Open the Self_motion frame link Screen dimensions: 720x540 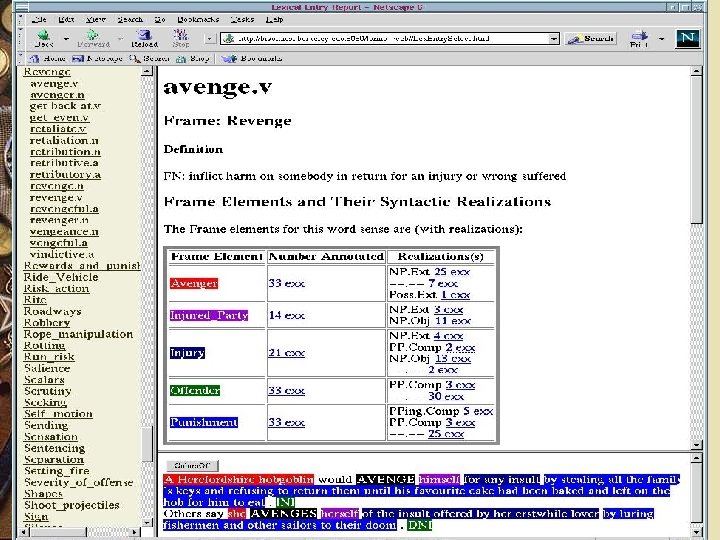tap(58, 414)
